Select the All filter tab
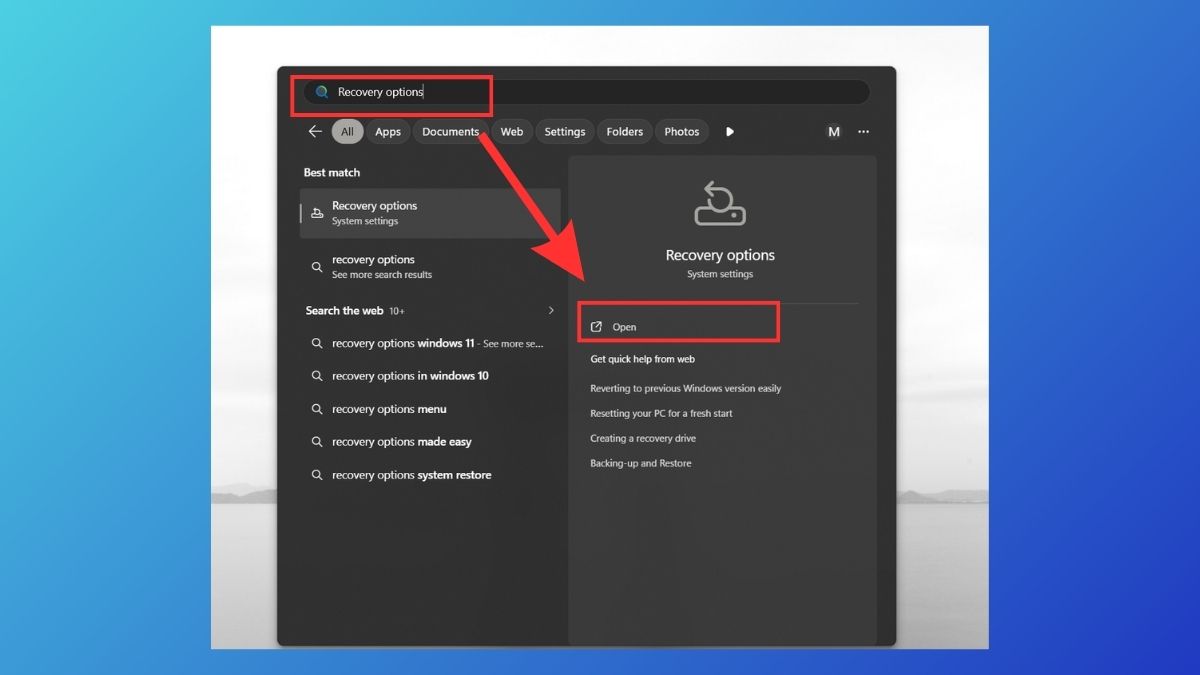The height and width of the screenshot is (675, 1200). click(x=347, y=132)
